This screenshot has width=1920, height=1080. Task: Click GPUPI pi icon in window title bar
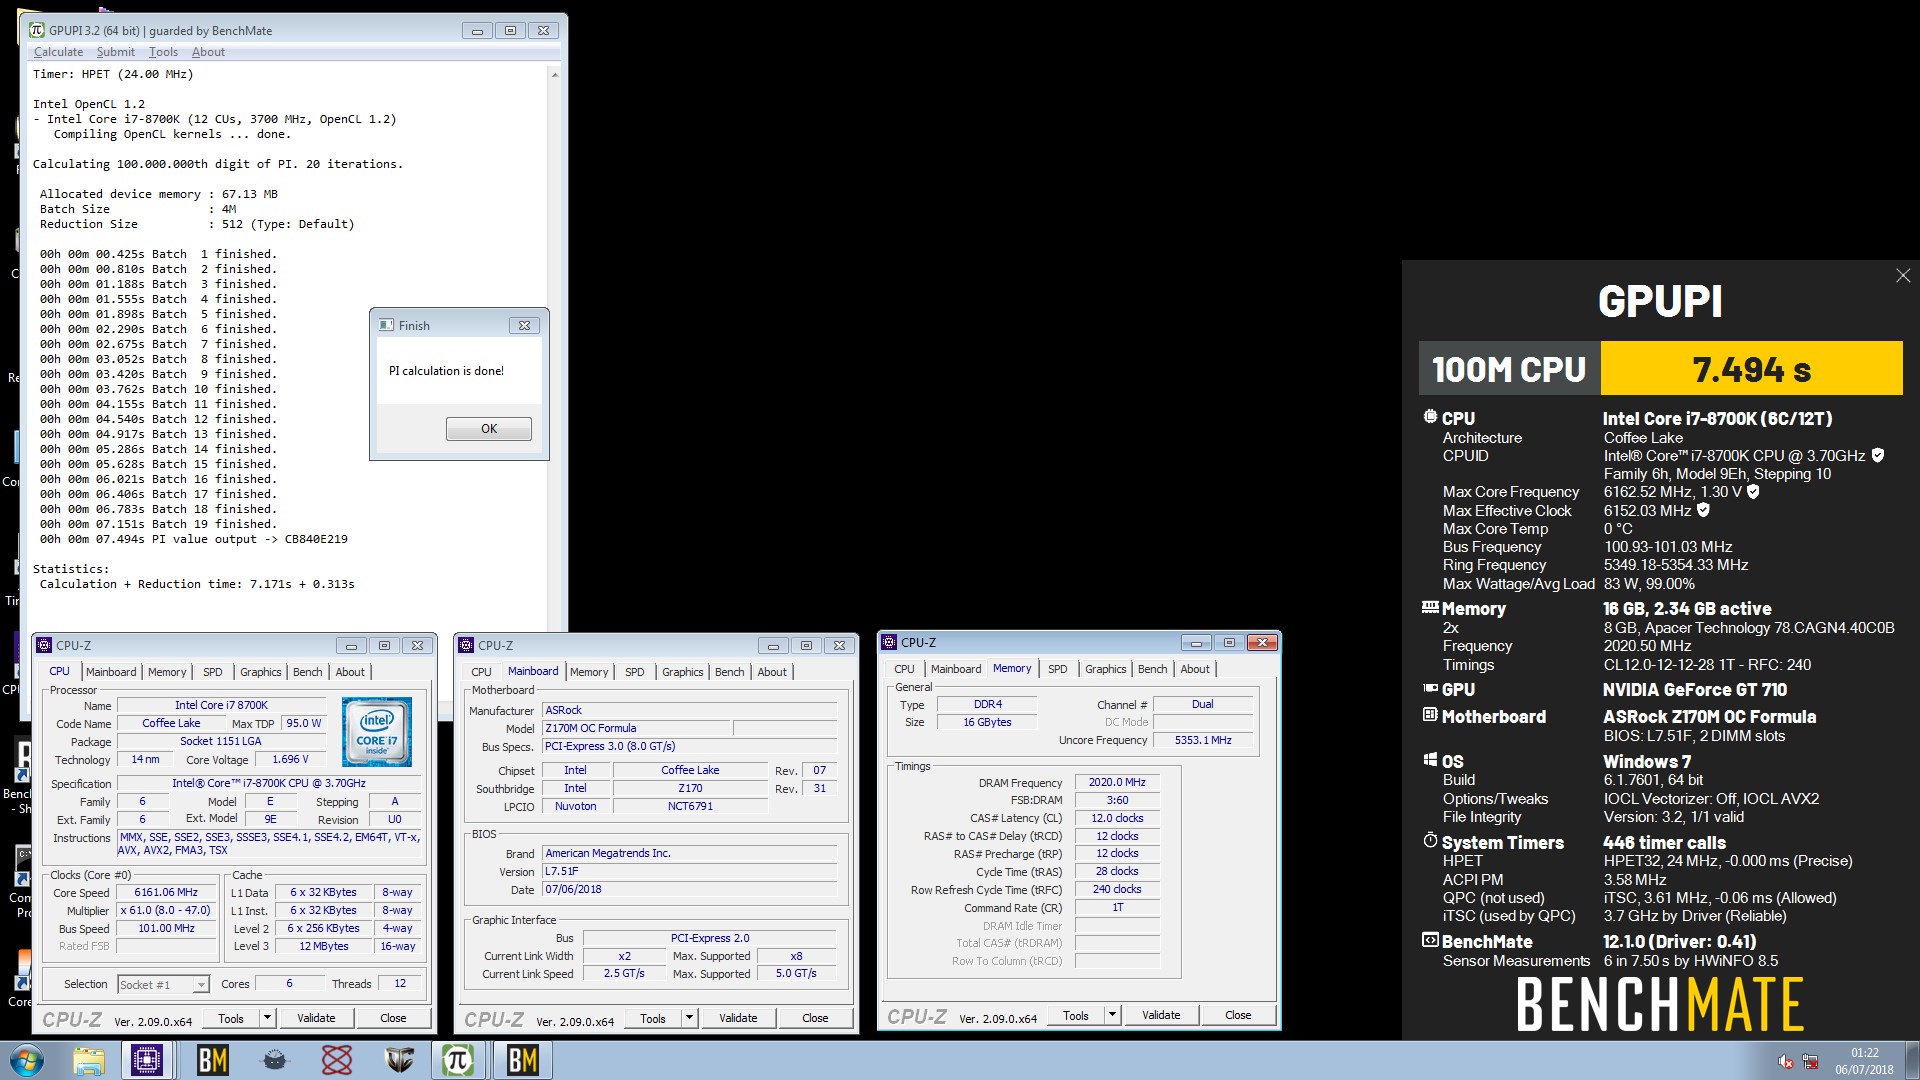point(37,30)
